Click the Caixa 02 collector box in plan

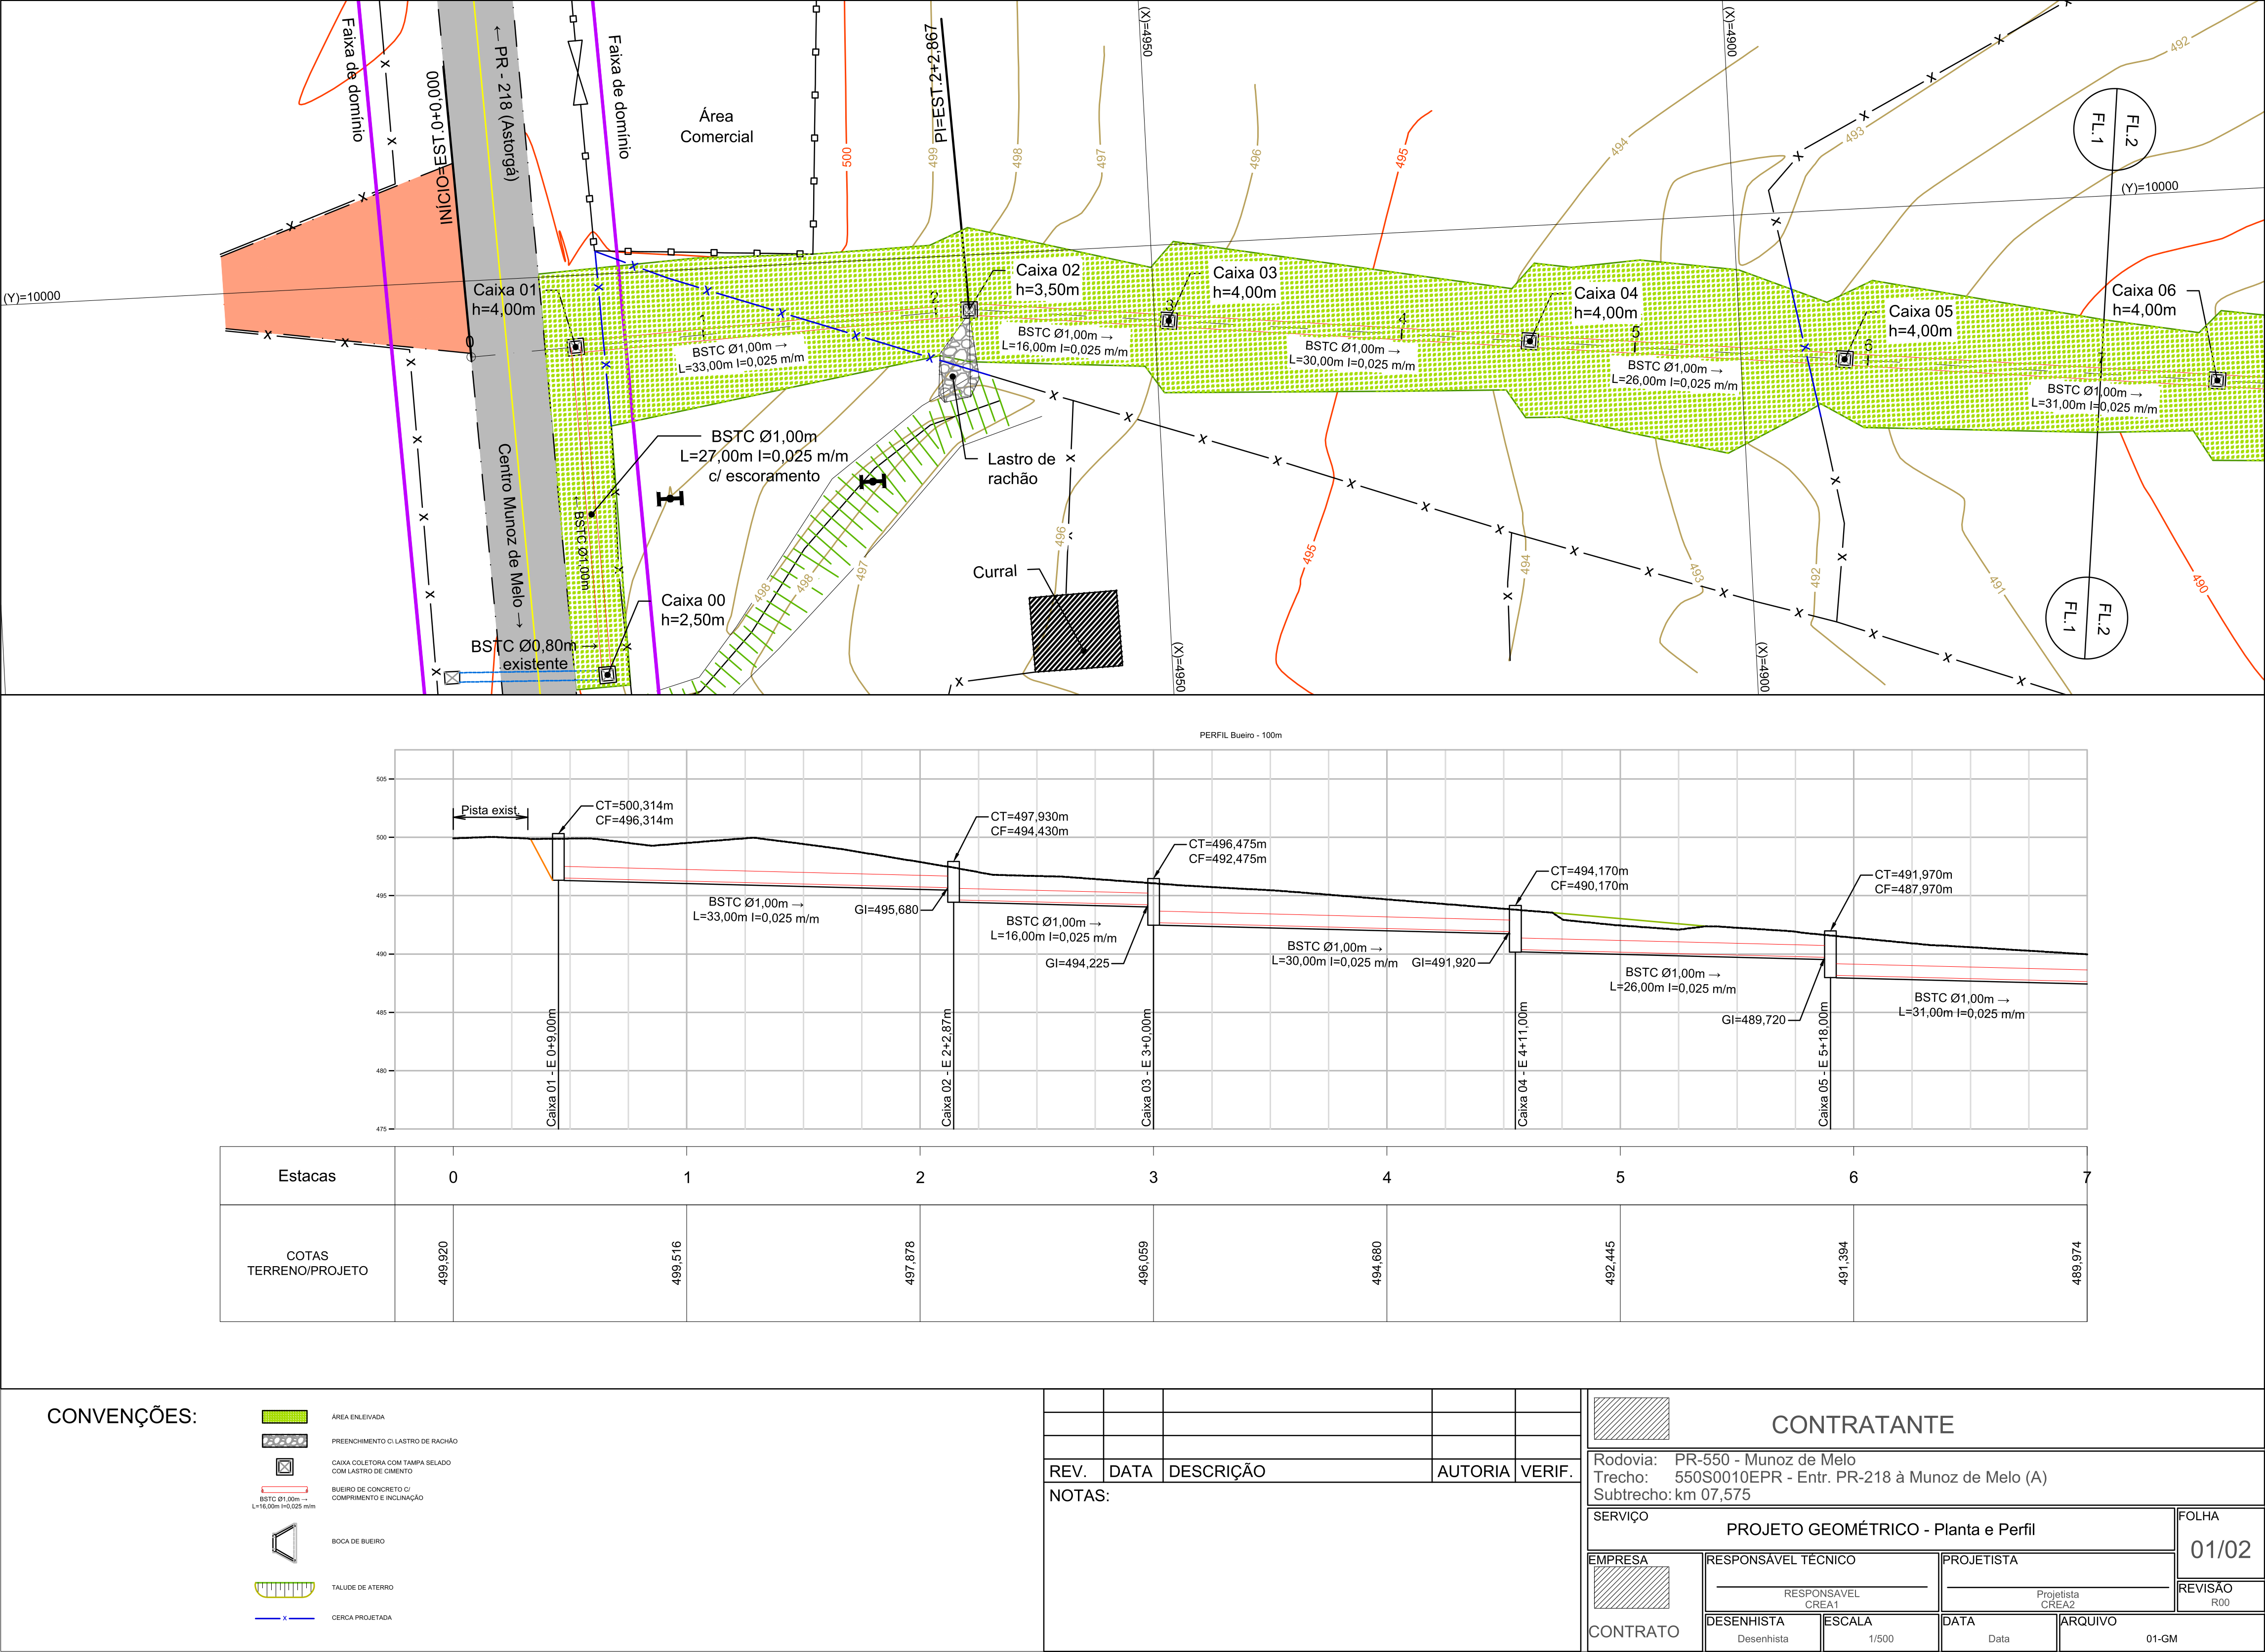pyautogui.click(x=968, y=310)
